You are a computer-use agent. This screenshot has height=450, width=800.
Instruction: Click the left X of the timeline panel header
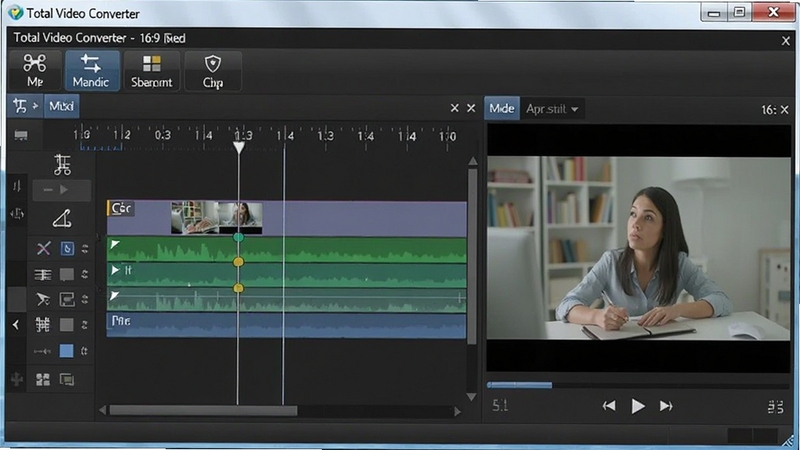pos(455,108)
